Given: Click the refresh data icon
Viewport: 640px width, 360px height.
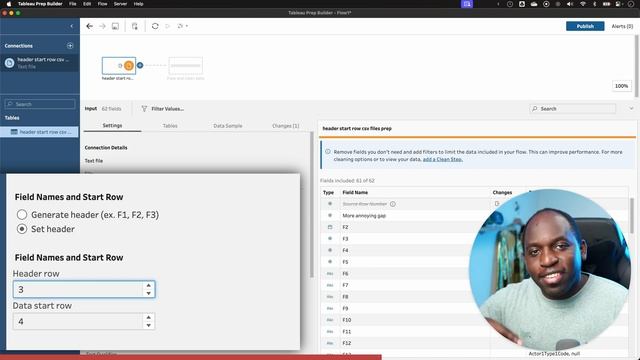Looking at the screenshot, I should (x=155, y=26).
